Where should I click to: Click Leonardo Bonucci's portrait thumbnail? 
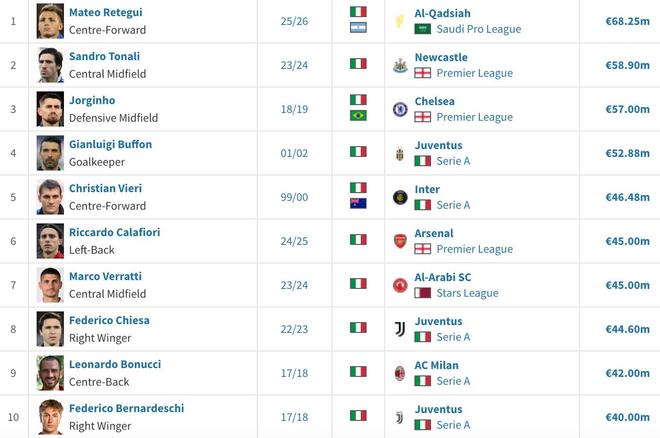tap(50, 373)
